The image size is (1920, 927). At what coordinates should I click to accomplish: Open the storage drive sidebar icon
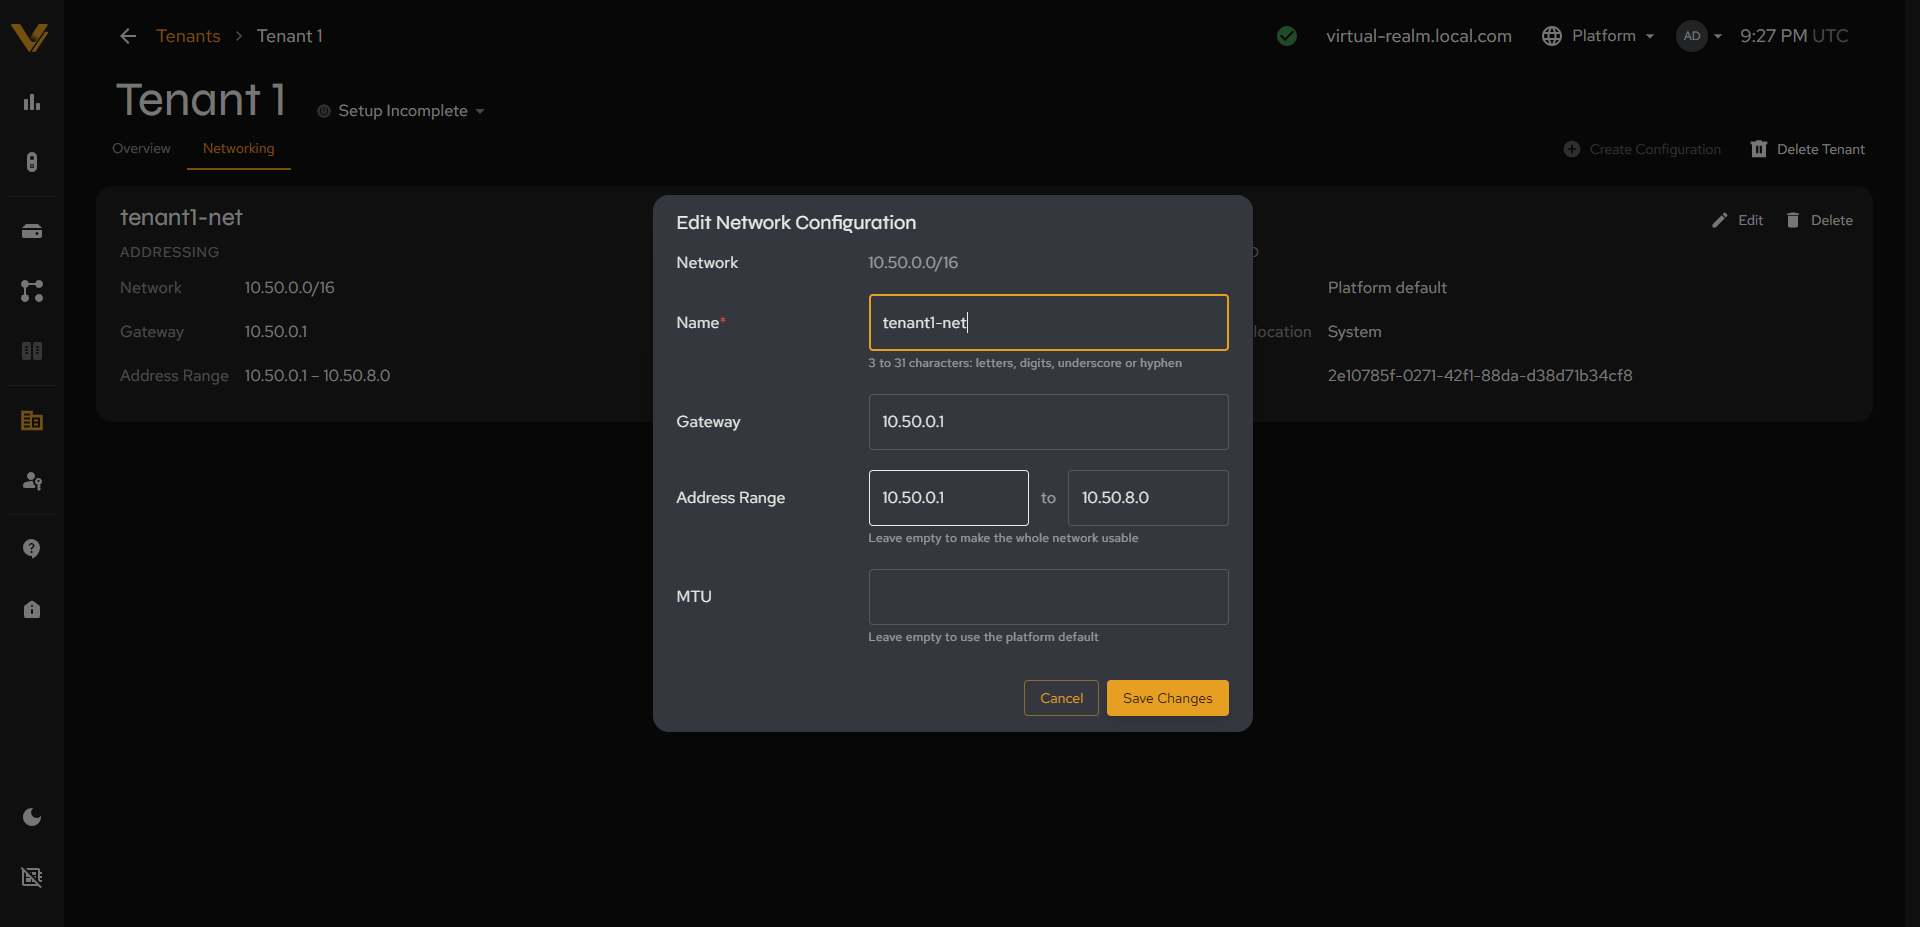tap(32, 231)
